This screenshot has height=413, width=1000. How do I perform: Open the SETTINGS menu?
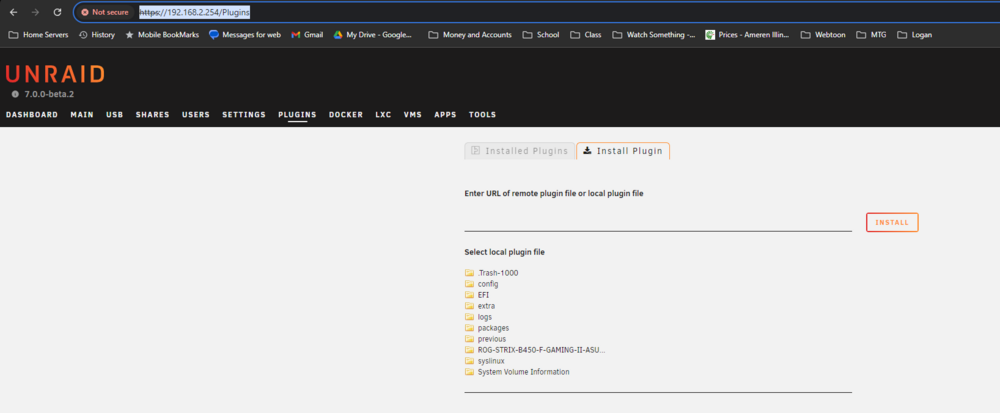(x=244, y=115)
